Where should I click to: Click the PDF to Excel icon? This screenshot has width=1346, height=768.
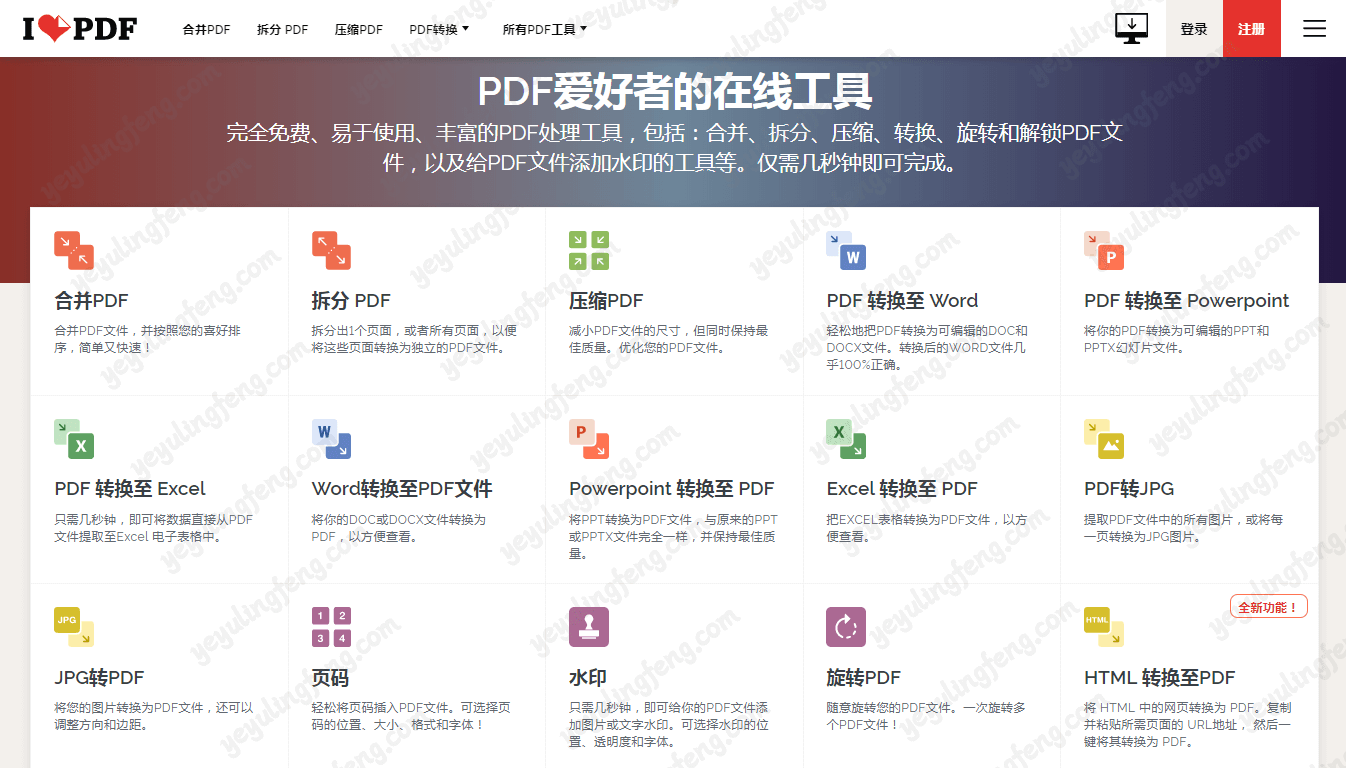pyautogui.click(x=74, y=439)
